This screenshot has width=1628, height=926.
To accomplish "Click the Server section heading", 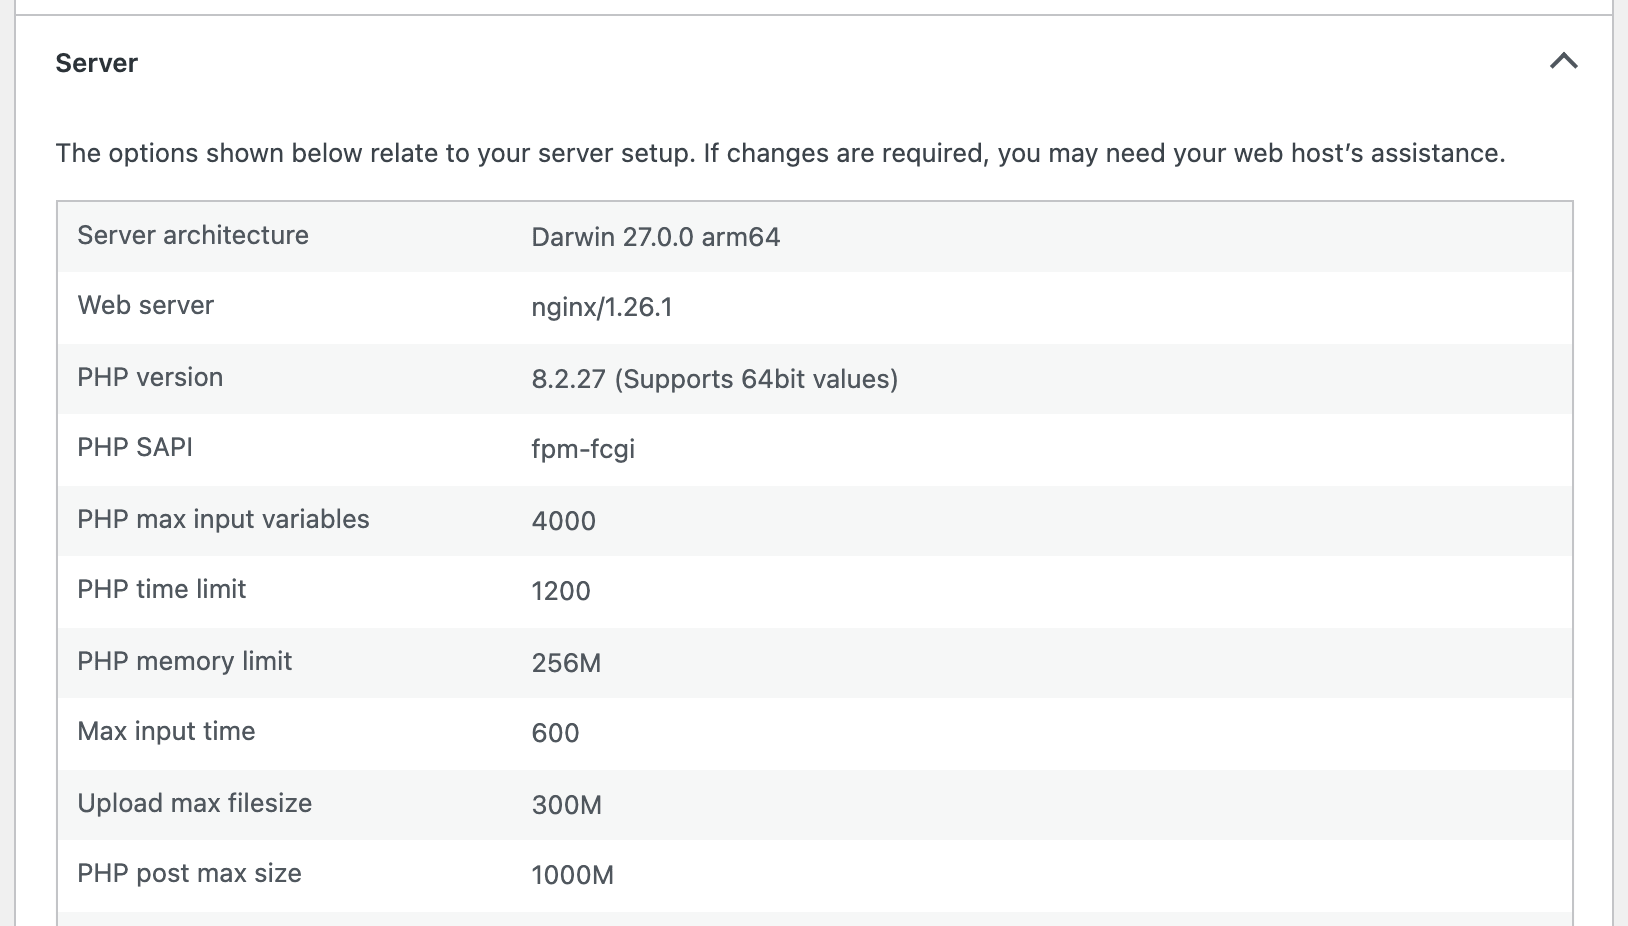I will point(97,63).
